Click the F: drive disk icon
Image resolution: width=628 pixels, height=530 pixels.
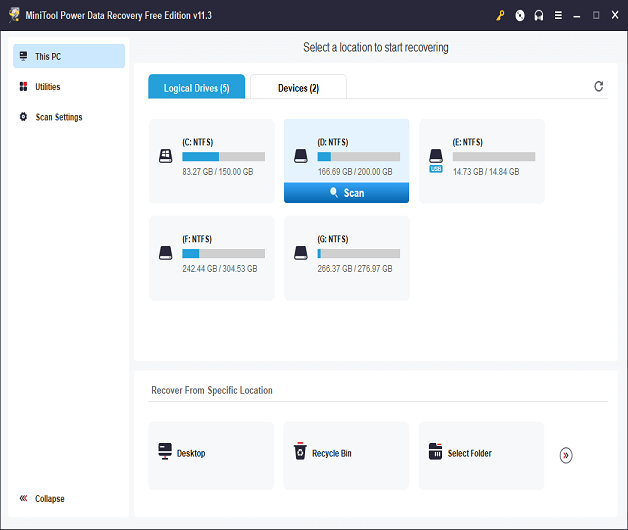click(x=165, y=253)
